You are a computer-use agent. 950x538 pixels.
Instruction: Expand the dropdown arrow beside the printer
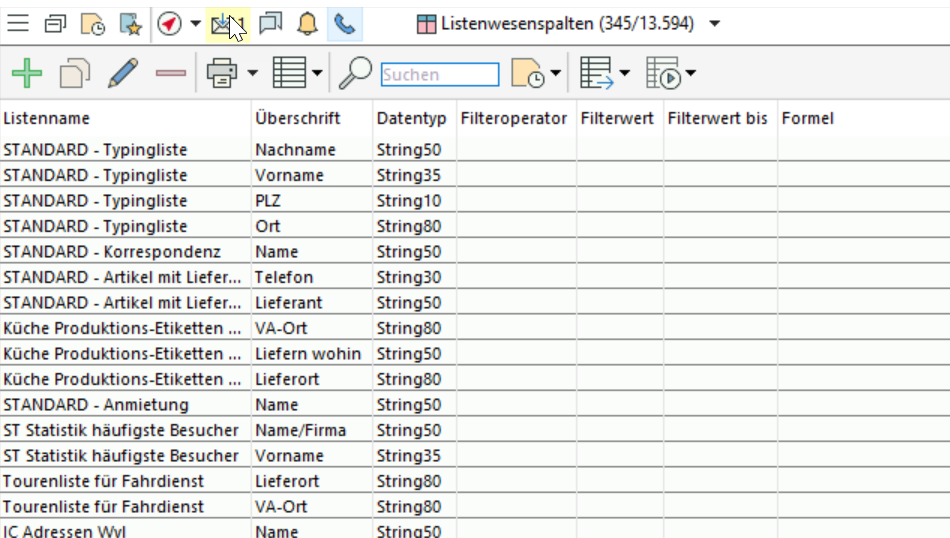tap(252, 73)
